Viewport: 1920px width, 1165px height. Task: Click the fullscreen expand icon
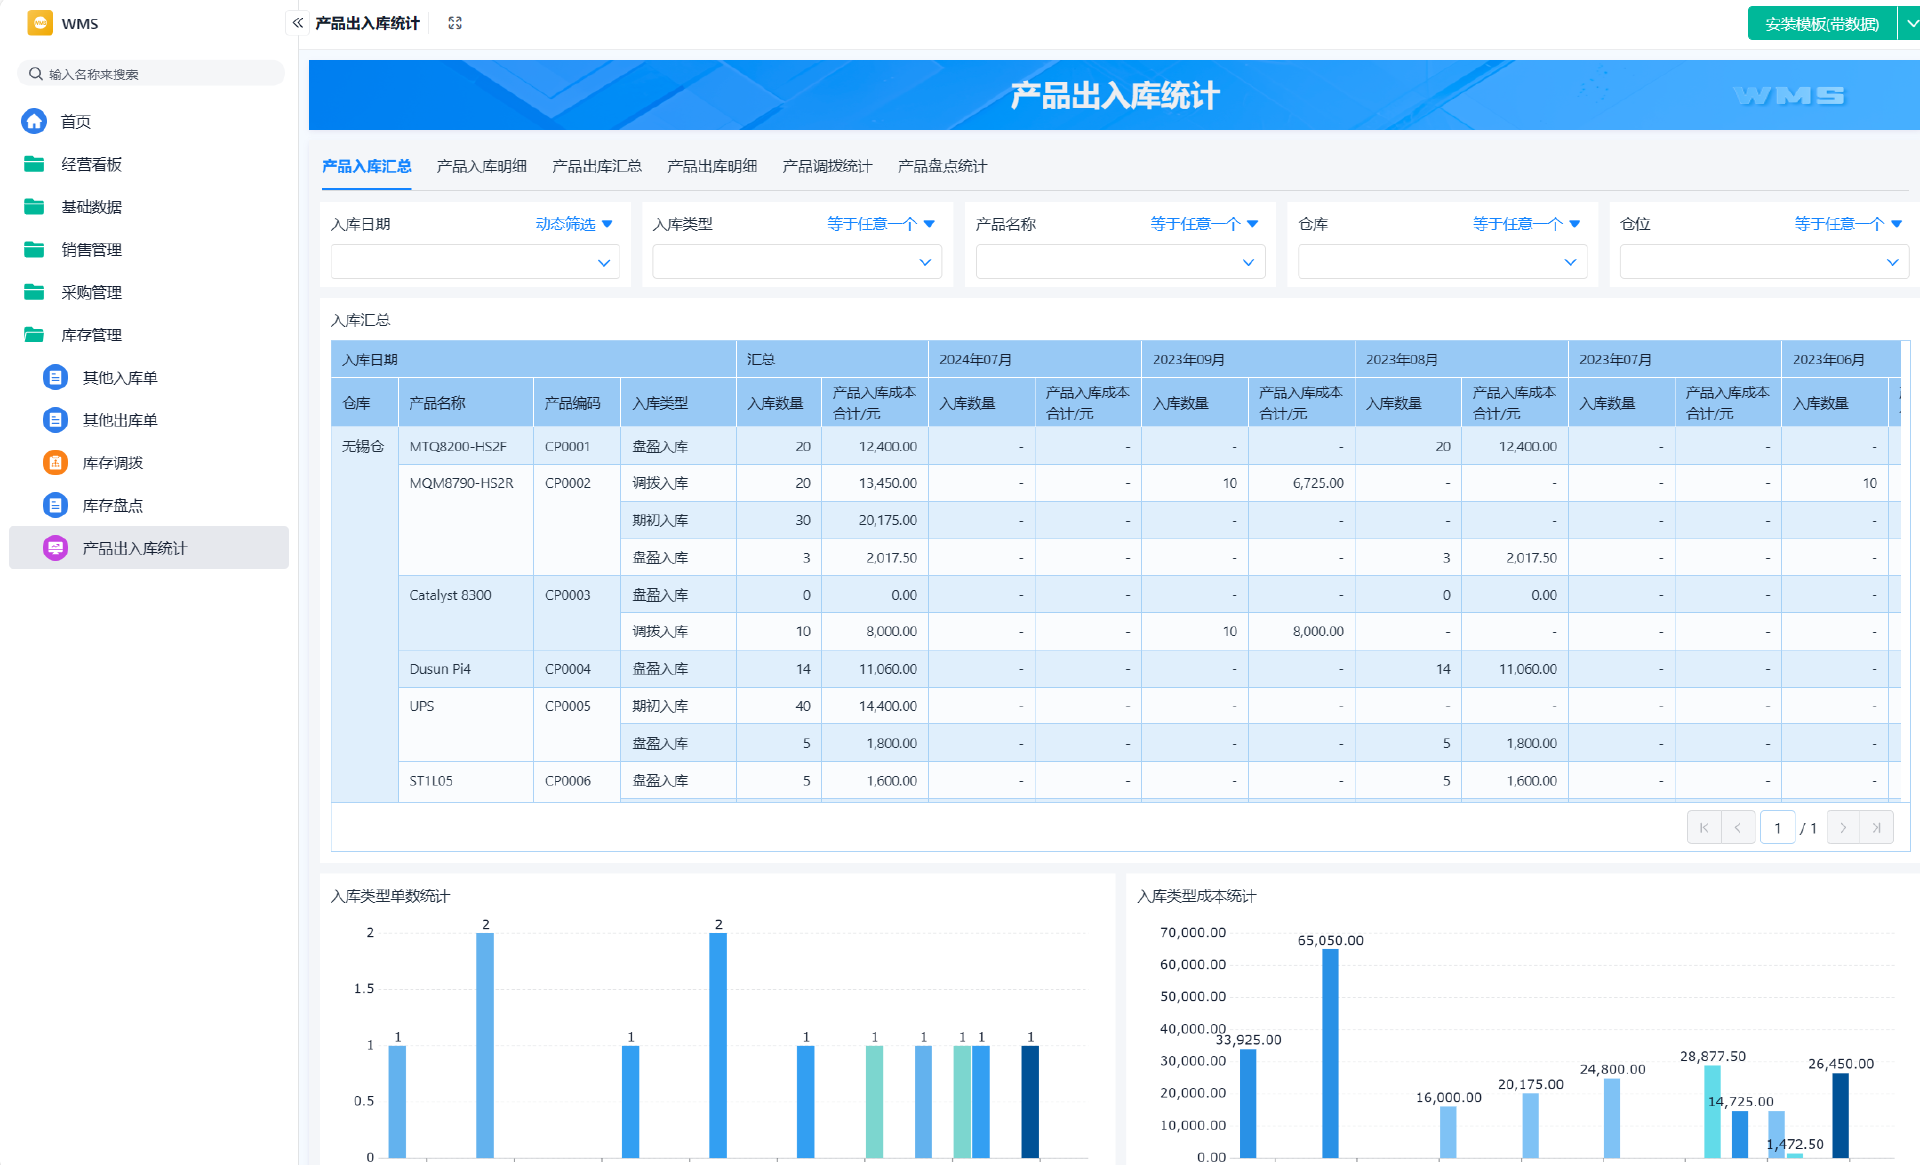click(455, 23)
